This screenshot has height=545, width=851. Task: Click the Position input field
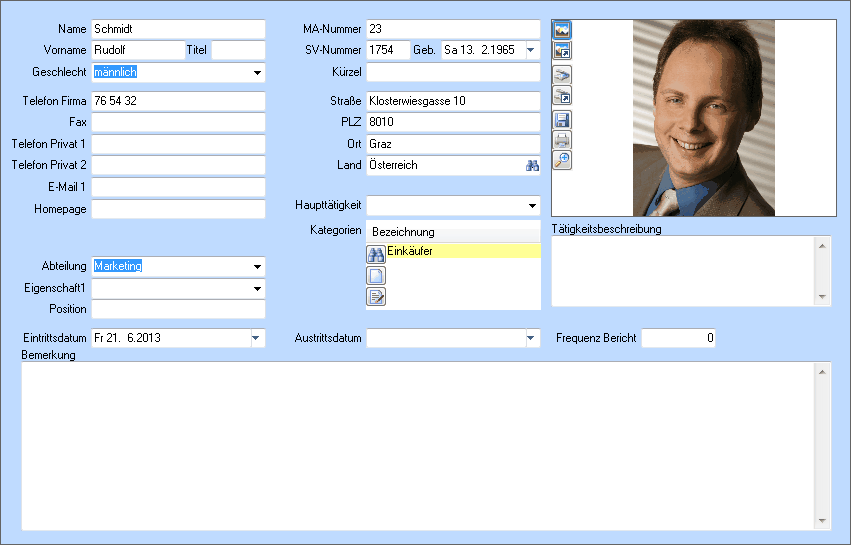[178, 309]
